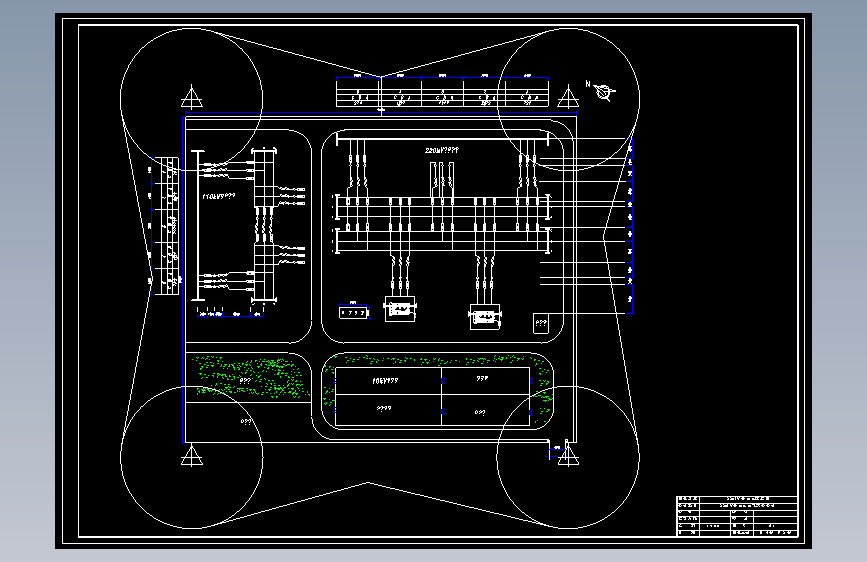Select the bottom-left lightning rod triangle symbol
867x562 pixels.
coord(192,455)
